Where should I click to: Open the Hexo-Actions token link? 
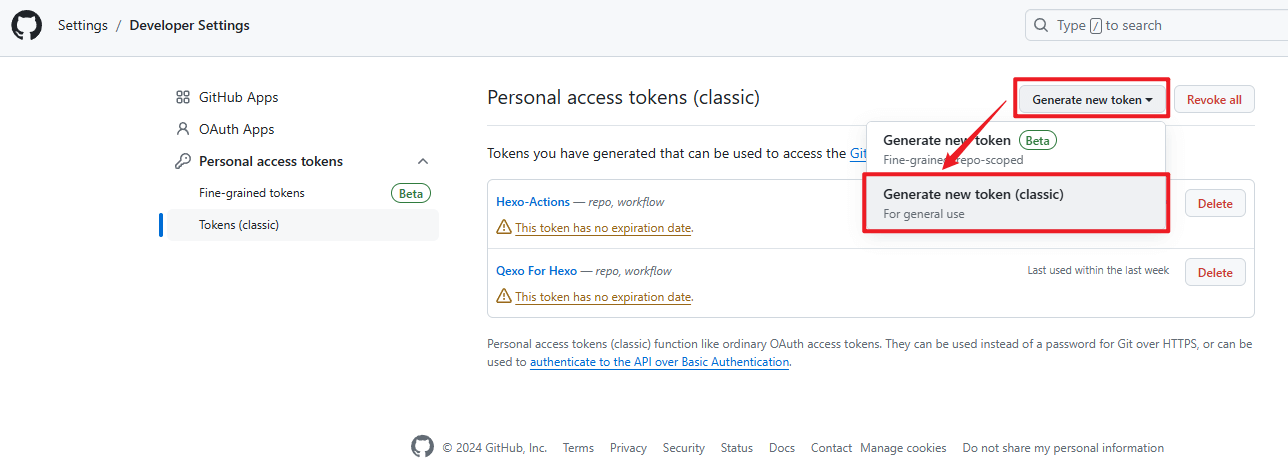pyautogui.click(x=533, y=202)
